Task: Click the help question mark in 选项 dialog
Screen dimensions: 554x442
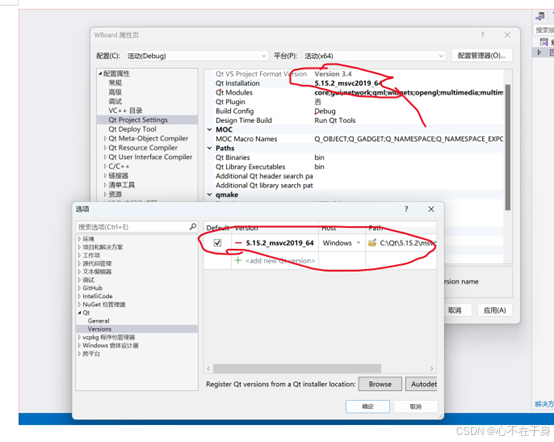Action: coord(406,209)
